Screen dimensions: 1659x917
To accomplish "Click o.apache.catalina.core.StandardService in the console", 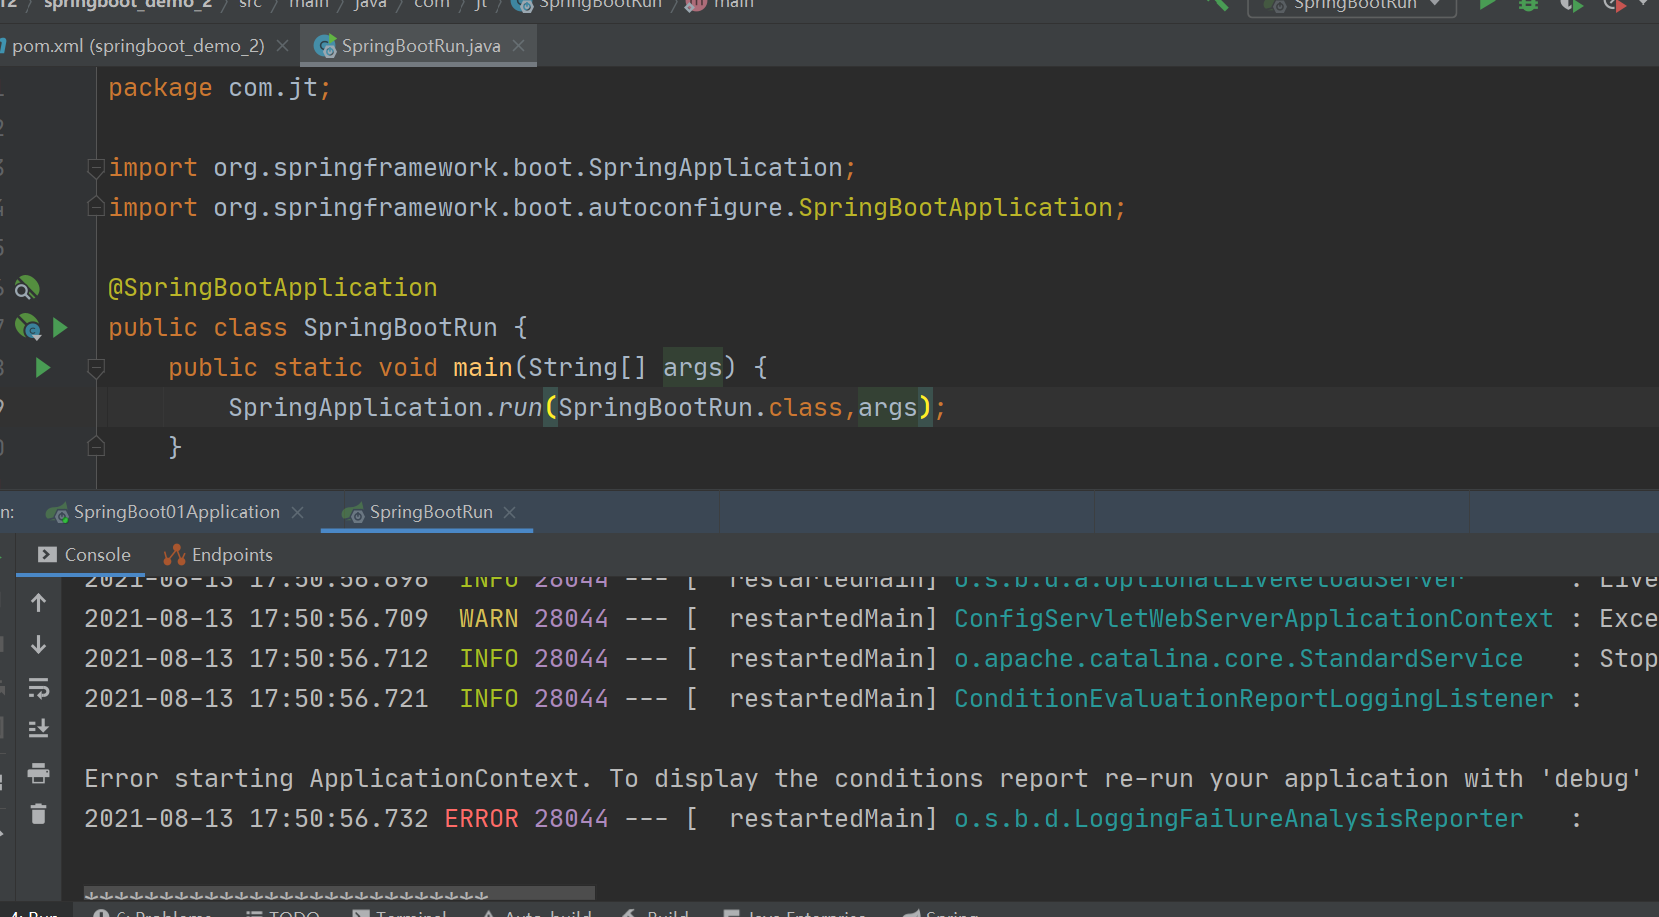I will coord(1238,659).
